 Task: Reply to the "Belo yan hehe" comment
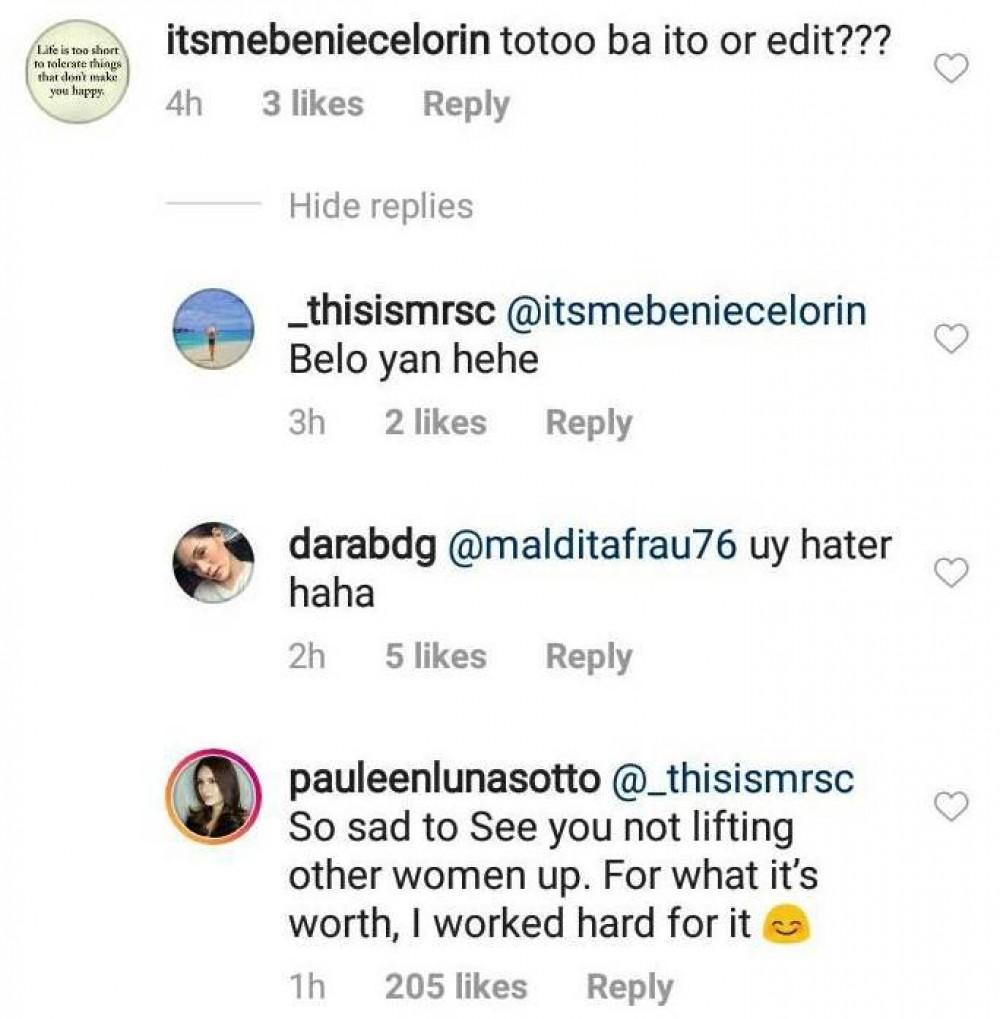tap(588, 423)
